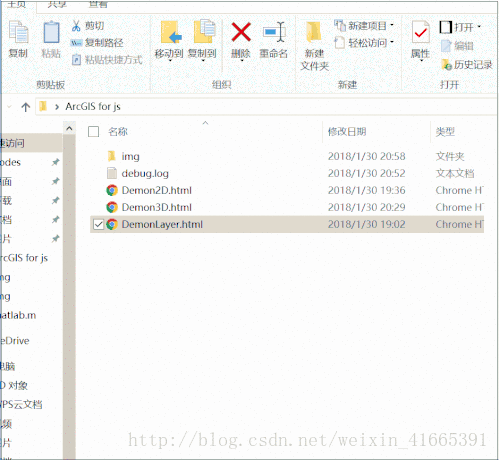Click Chrome icon of DemonLayer.html
Screen dimensions: 499x460
tap(112, 224)
